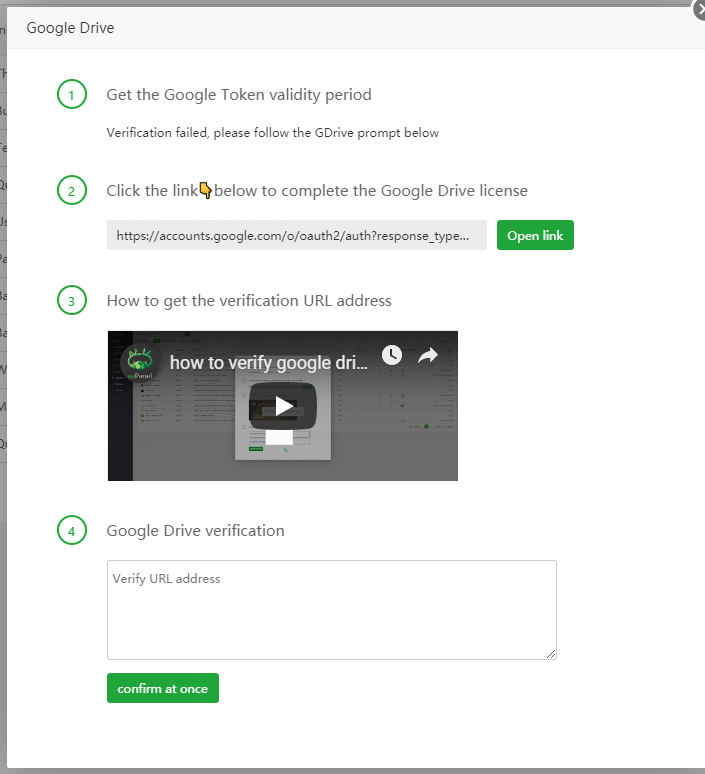Click the 'How to get the verification URL address' heading
The height and width of the screenshot is (774, 705).
(x=249, y=301)
